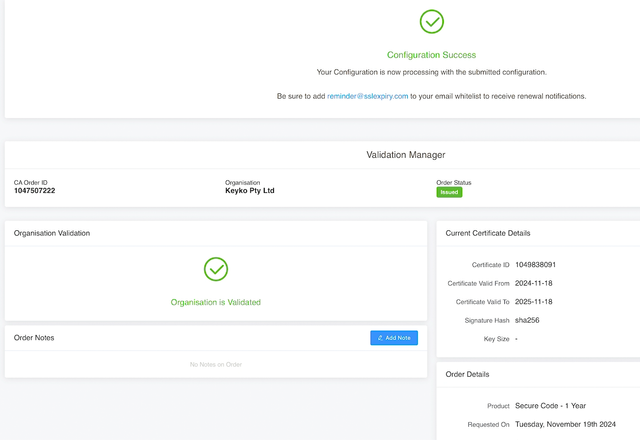Image resolution: width=640 pixels, height=440 pixels.
Task: Click the Order Details panel header
Action: click(x=467, y=374)
